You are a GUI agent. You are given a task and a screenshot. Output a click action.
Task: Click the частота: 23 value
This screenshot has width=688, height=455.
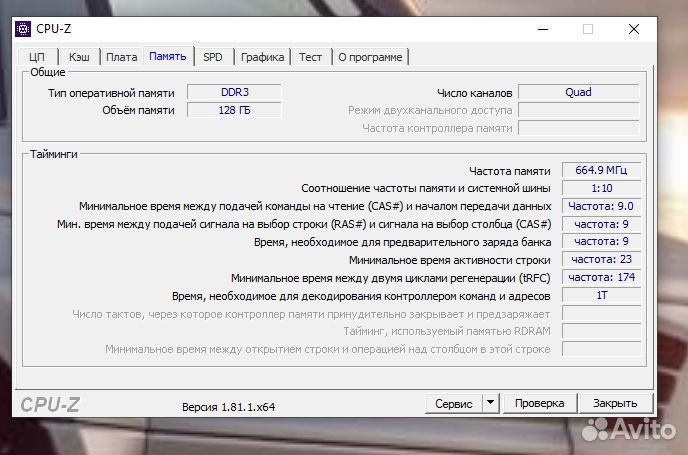click(601, 259)
